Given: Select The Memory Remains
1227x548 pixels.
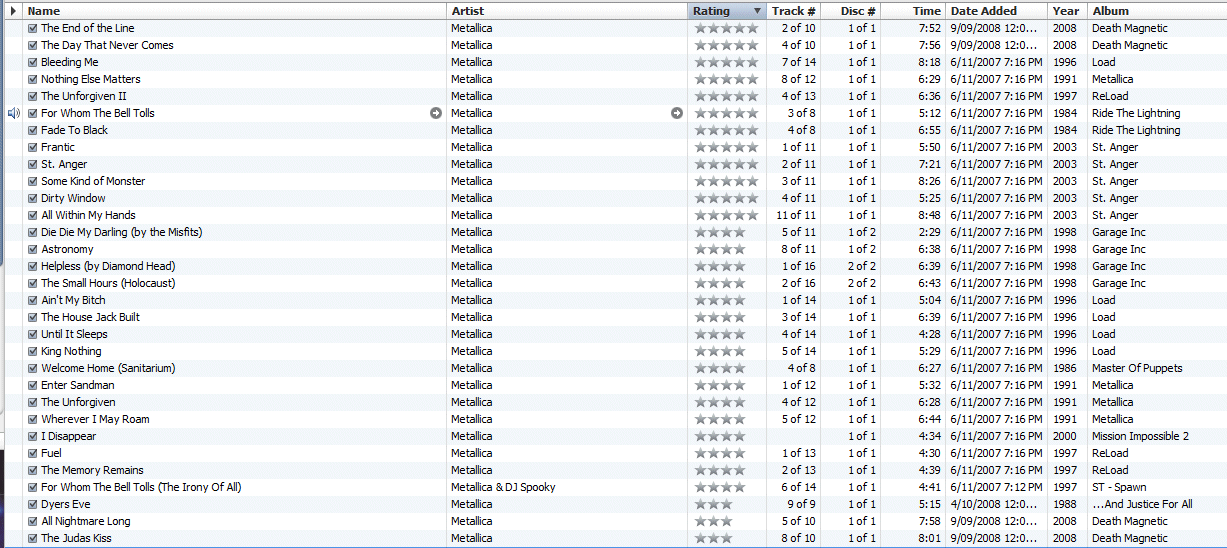Looking at the screenshot, I should pos(92,470).
